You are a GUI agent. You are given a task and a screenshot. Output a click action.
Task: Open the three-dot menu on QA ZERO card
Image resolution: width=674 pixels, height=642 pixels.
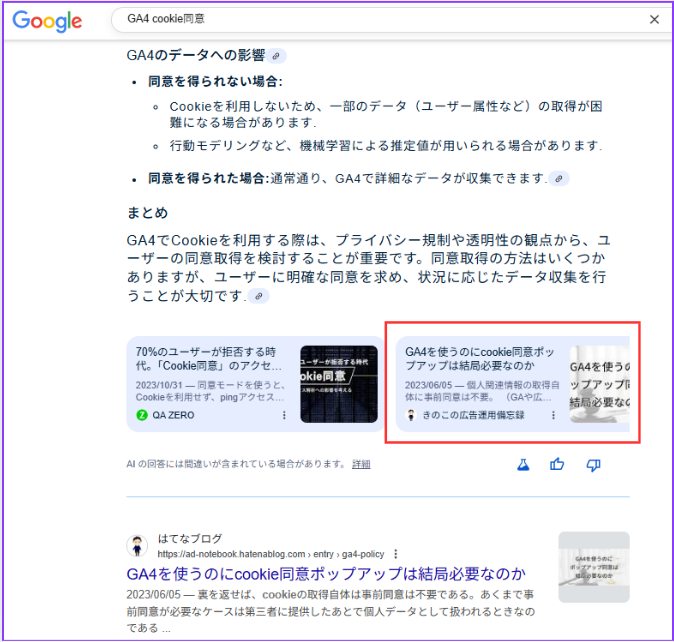tap(284, 415)
